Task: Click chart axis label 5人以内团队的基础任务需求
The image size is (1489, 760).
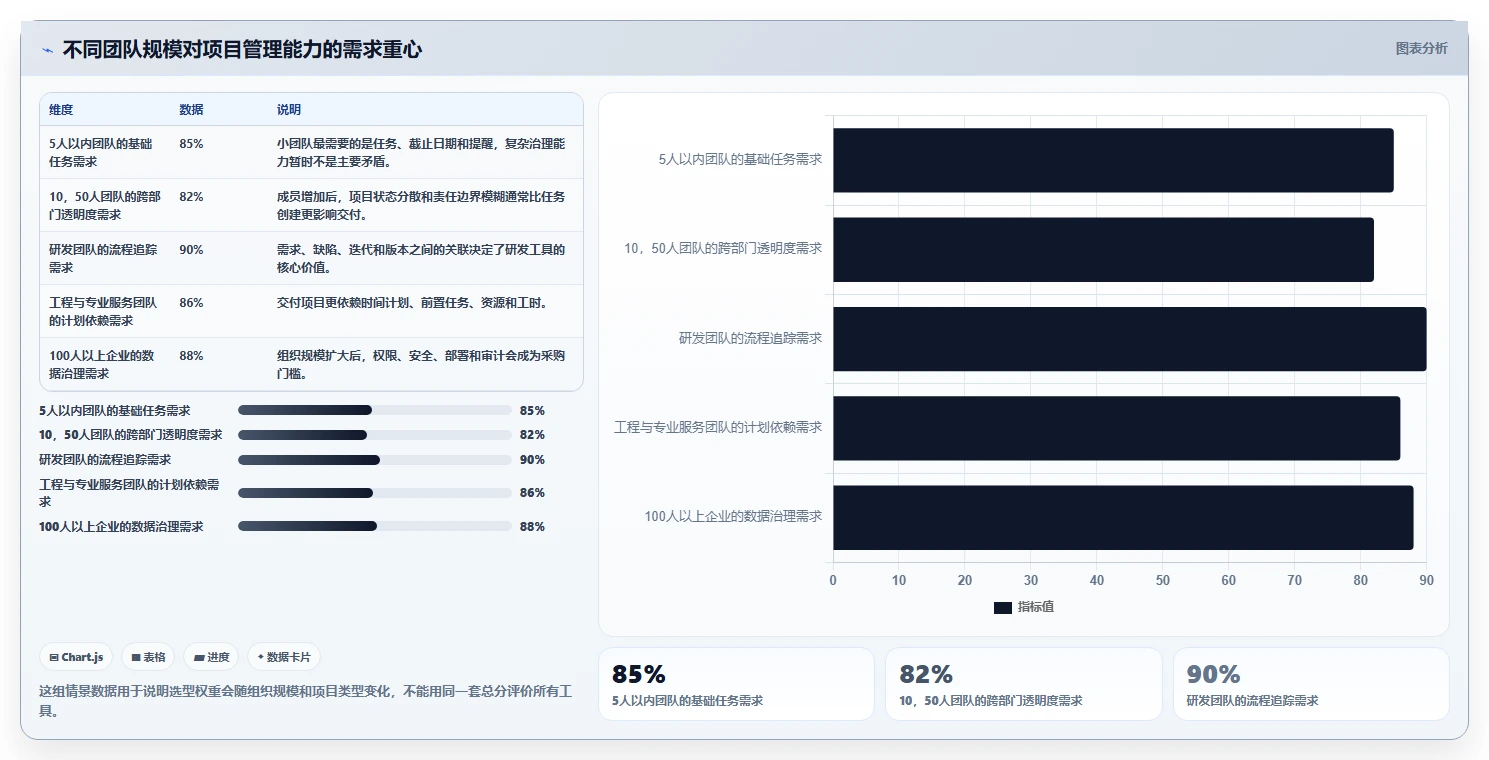Action: click(x=740, y=159)
